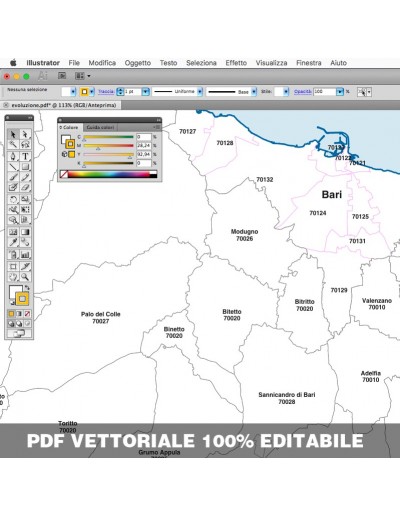Image resolution: width=400 pixels, height=517 pixels.
Task: Open the Uniforme width profile dropdown
Action: coord(200,92)
